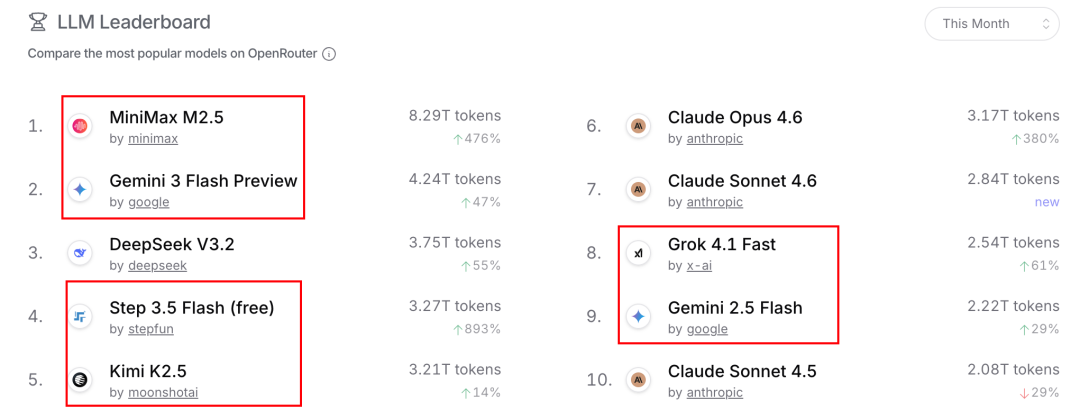This screenshot has height=420, width=1080.
Task: Click the DeepSeek V3.2 logo icon
Action: [x=80, y=253]
